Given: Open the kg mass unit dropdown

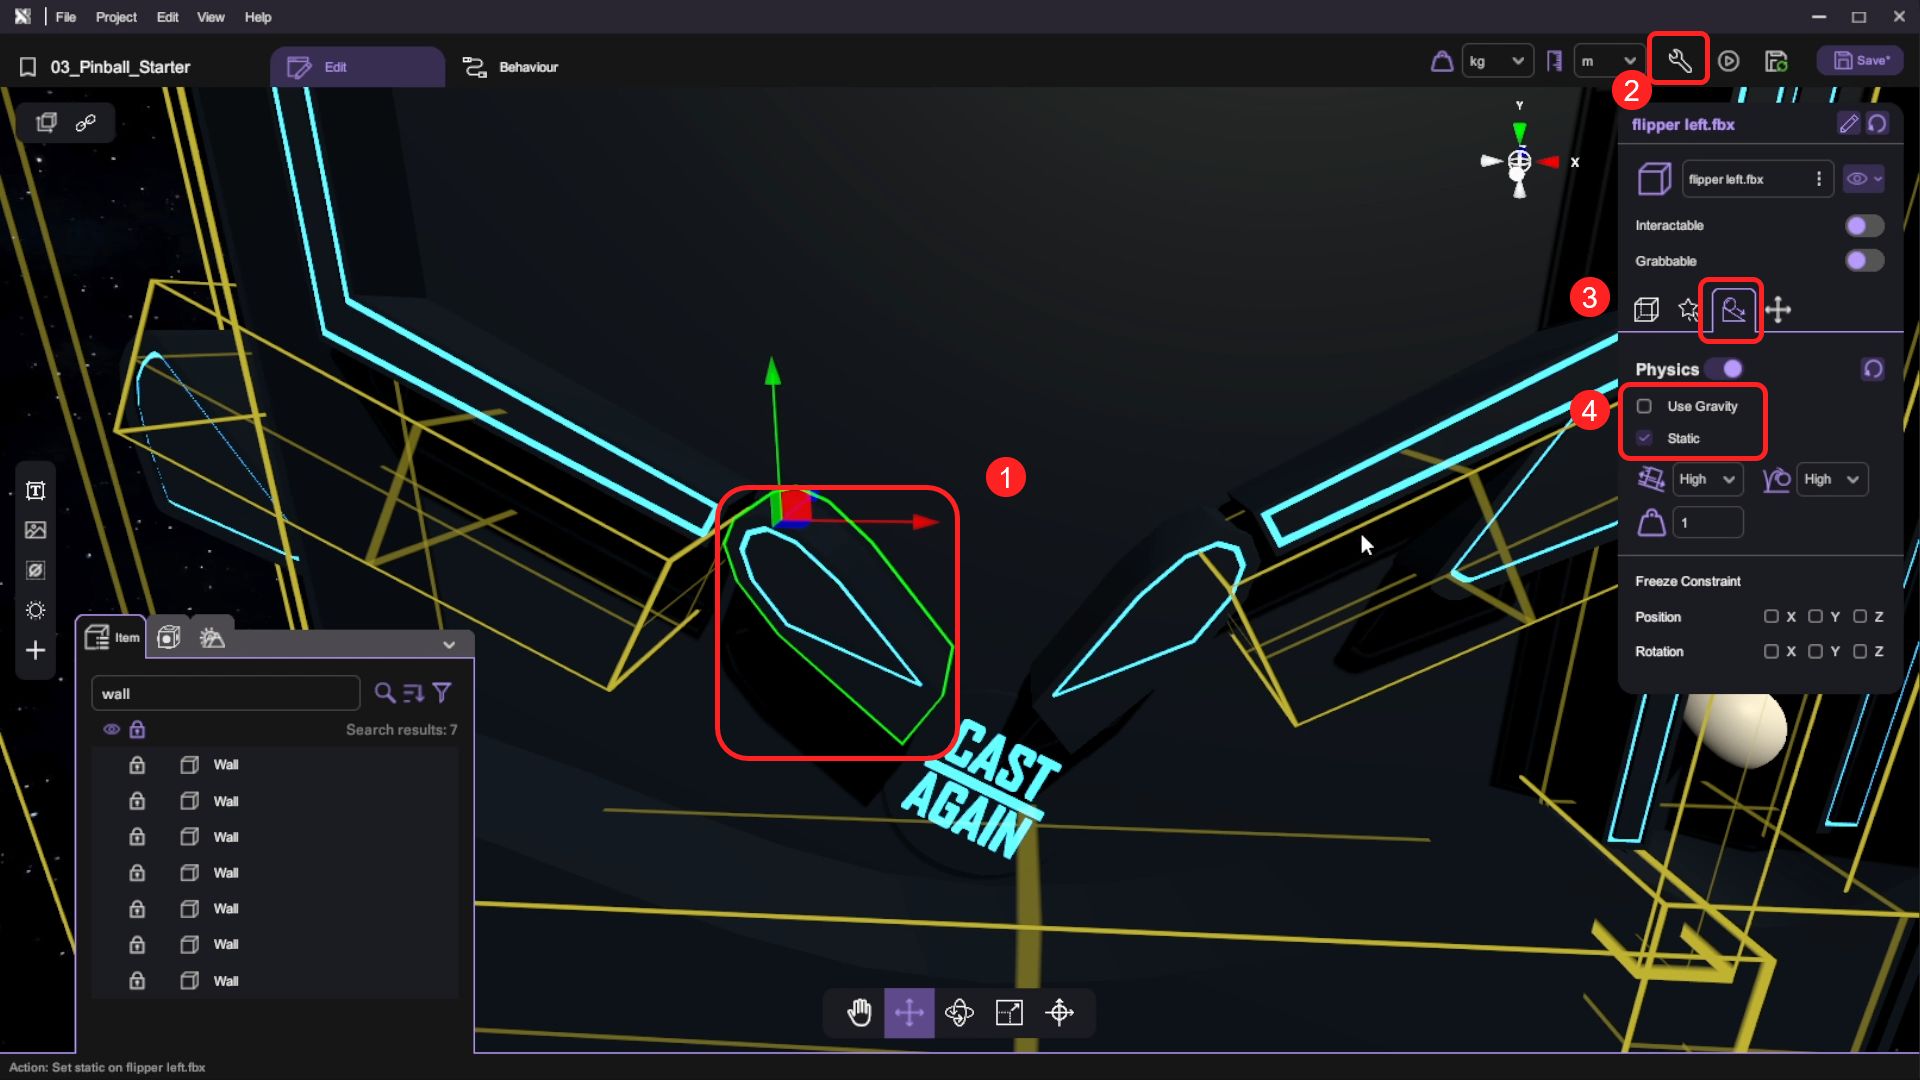Looking at the screenshot, I should pyautogui.click(x=1496, y=61).
